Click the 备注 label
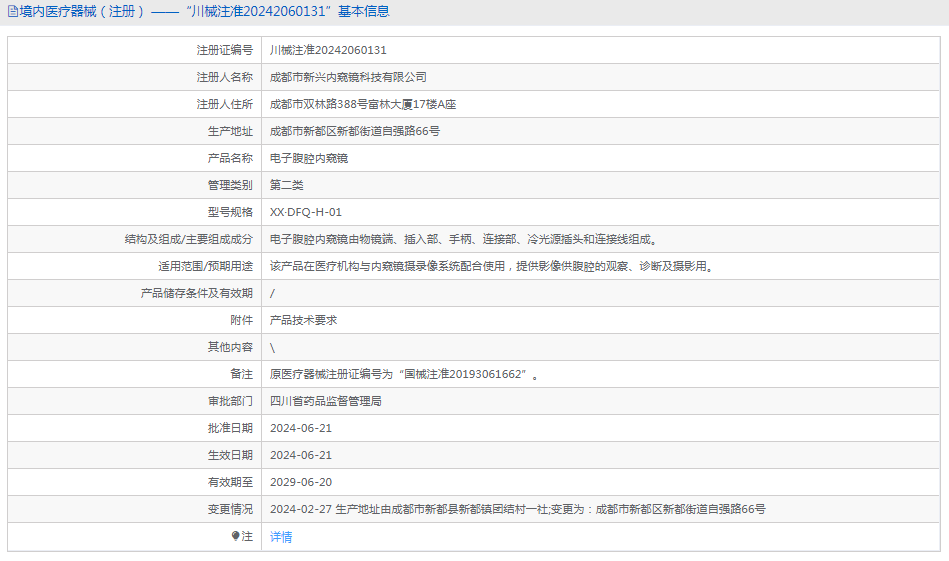 coord(241,375)
